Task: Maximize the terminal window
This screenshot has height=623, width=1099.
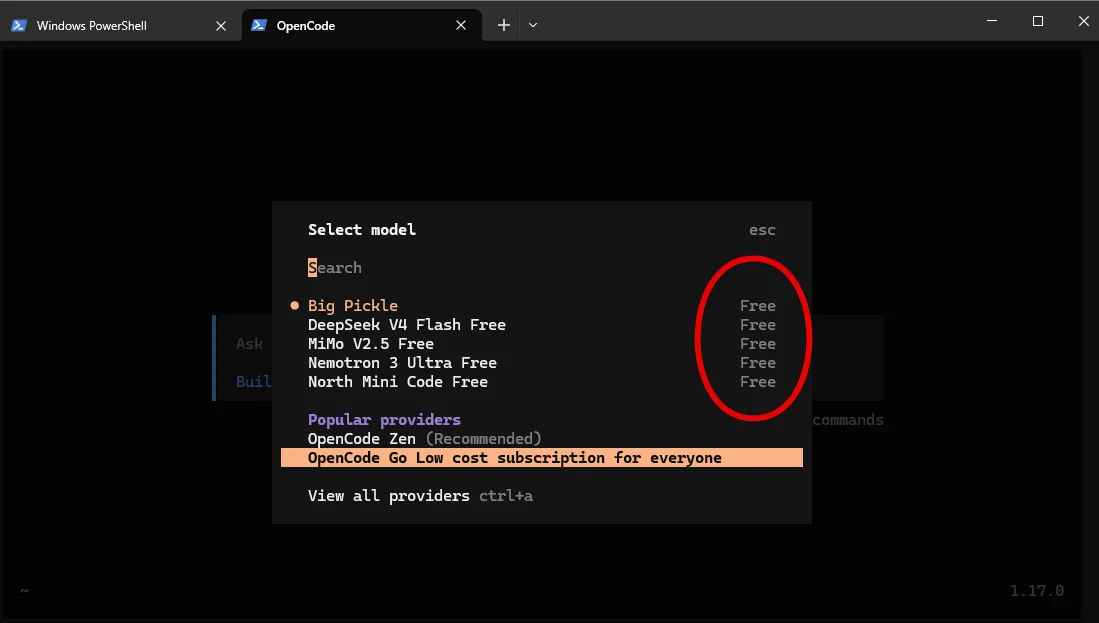Action: [x=1038, y=21]
